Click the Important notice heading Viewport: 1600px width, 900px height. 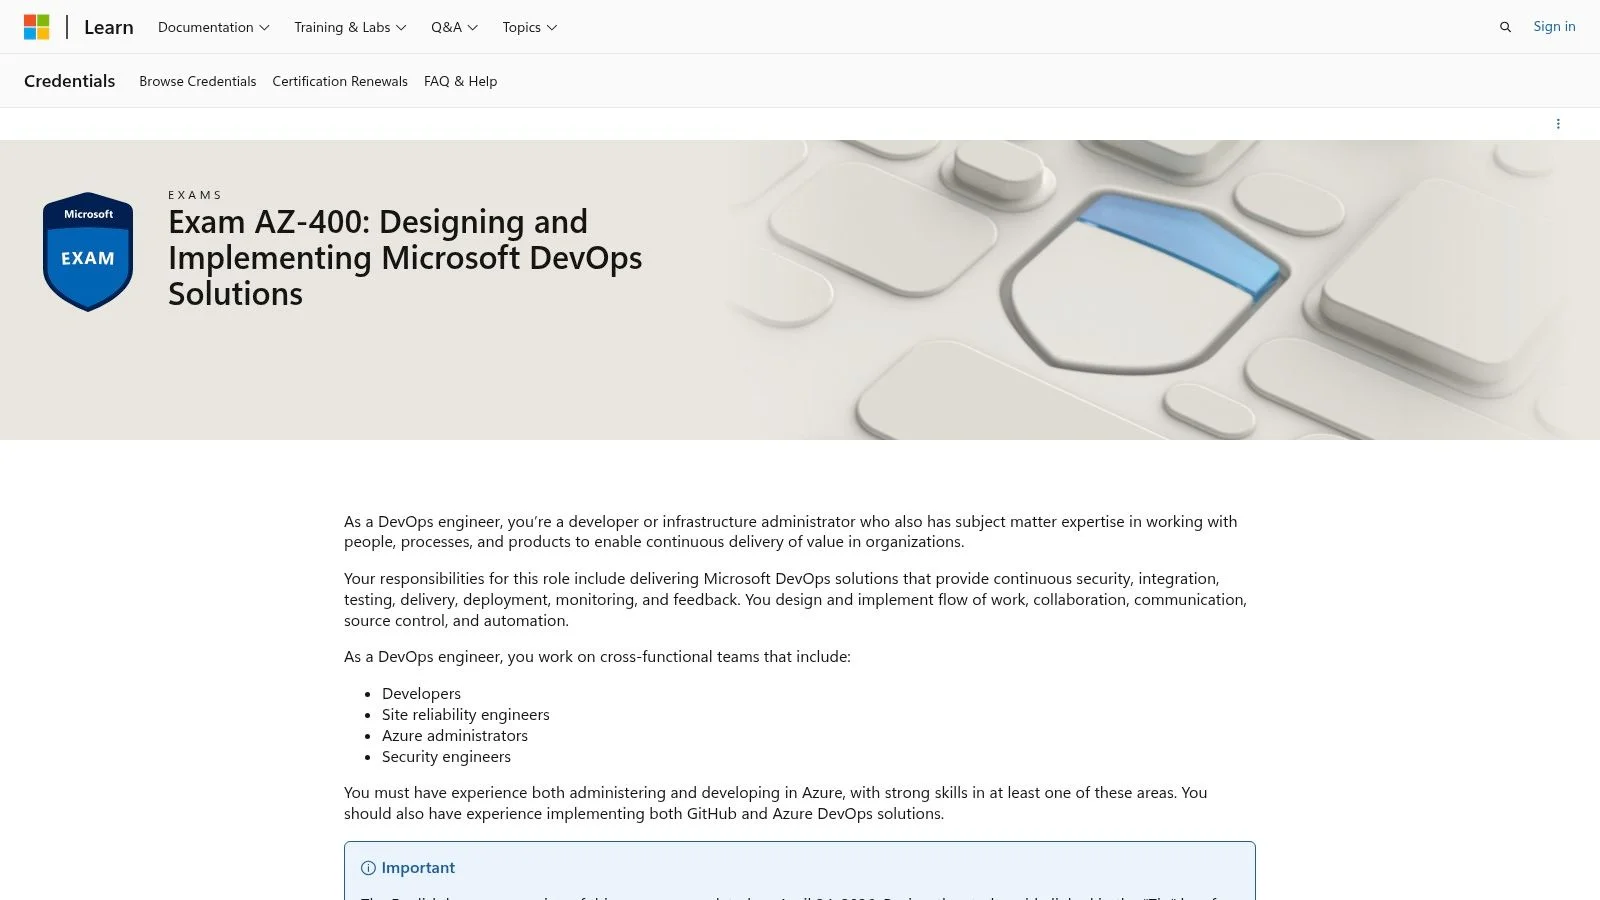(x=418, y=868)
